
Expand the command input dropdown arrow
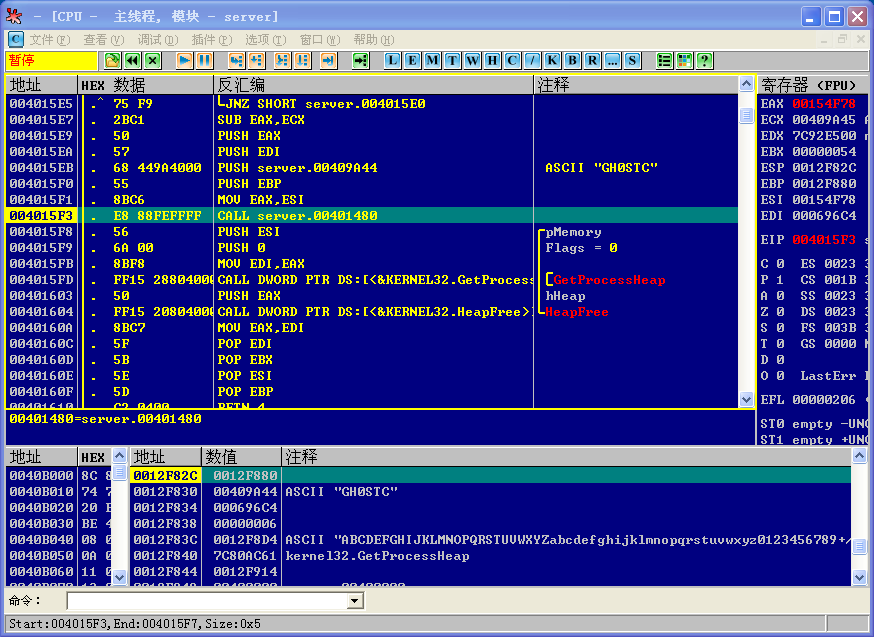(355, 601)
